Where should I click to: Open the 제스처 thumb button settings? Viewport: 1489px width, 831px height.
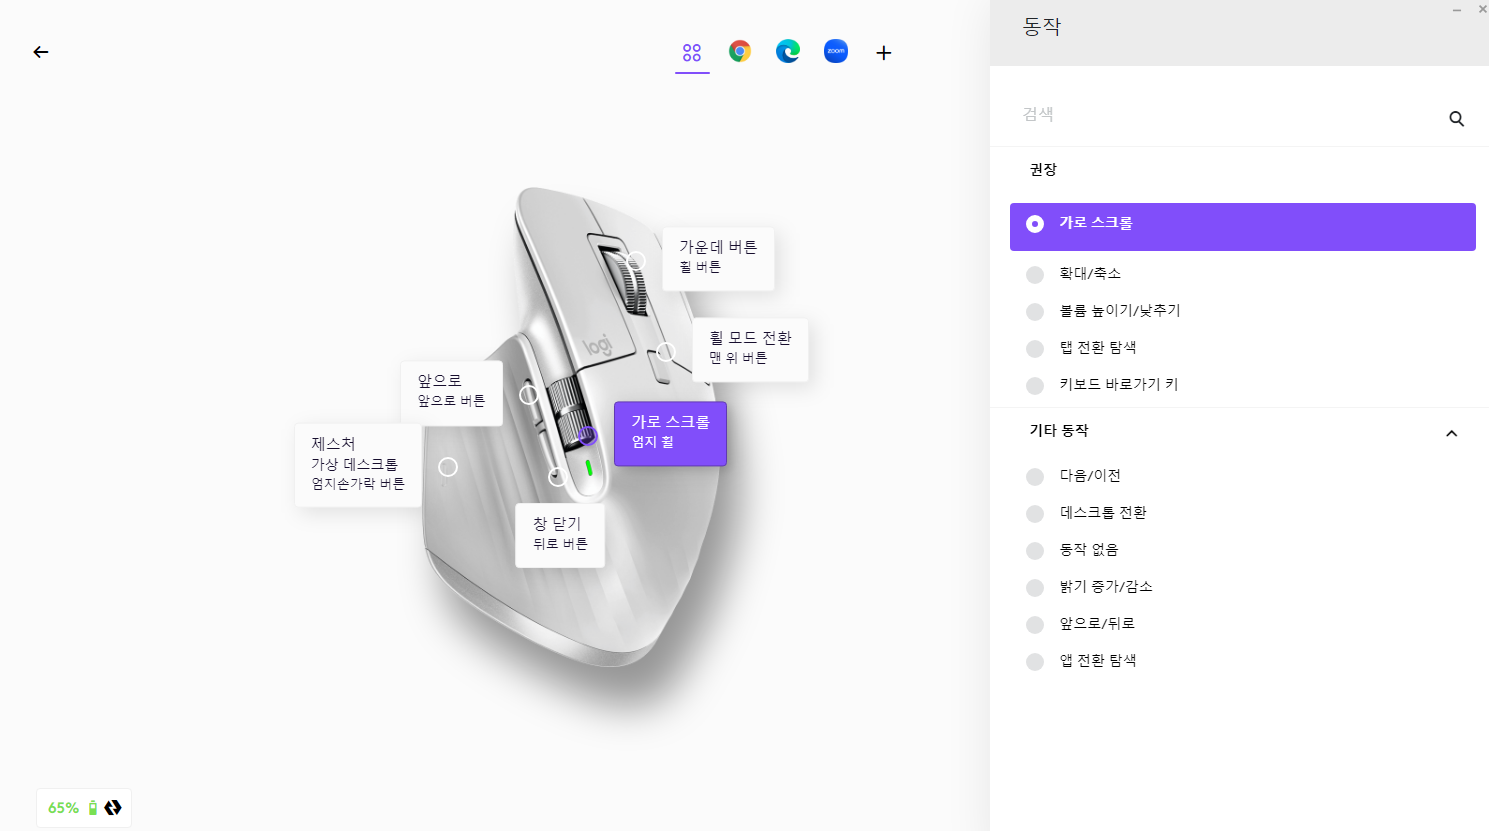tap(358, 465)
